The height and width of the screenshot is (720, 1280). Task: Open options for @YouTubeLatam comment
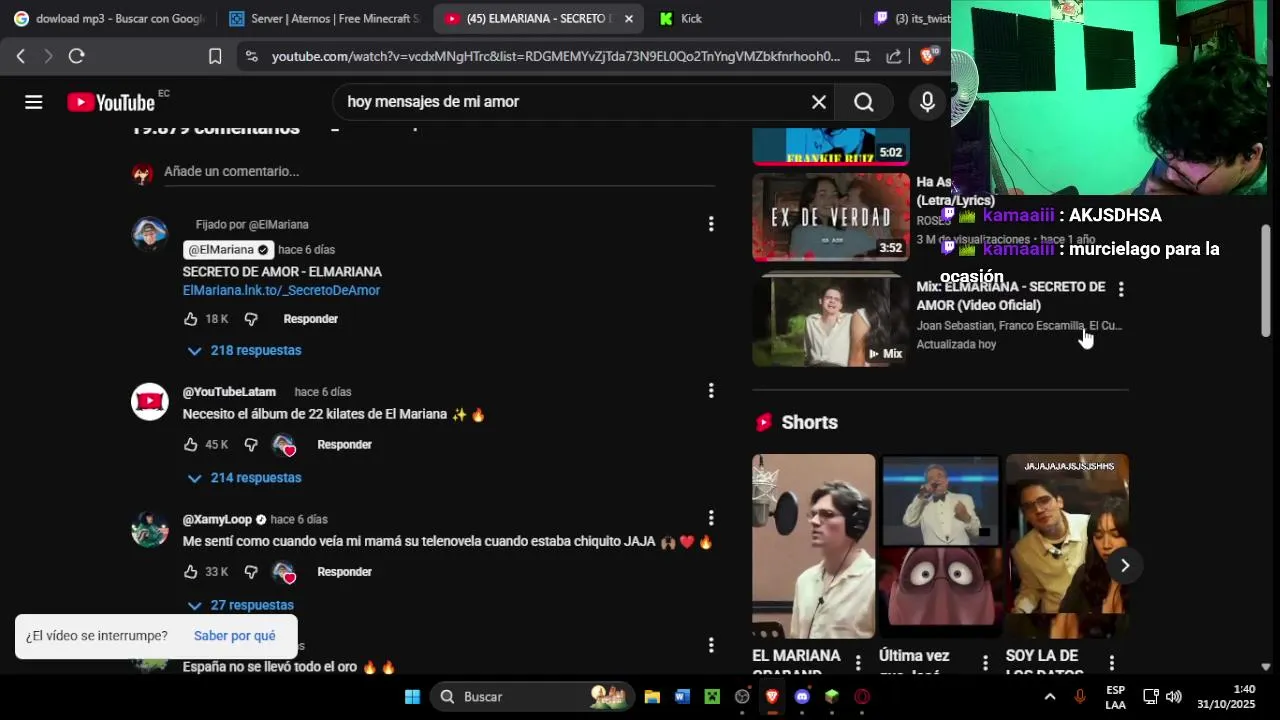pyautogui.click(x=711, y=391)
